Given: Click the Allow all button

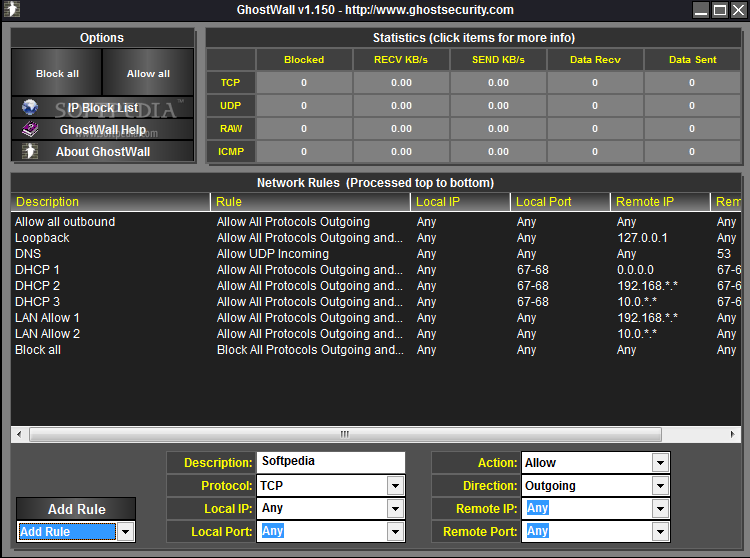Looking at the screenshot, I should 148,73.
